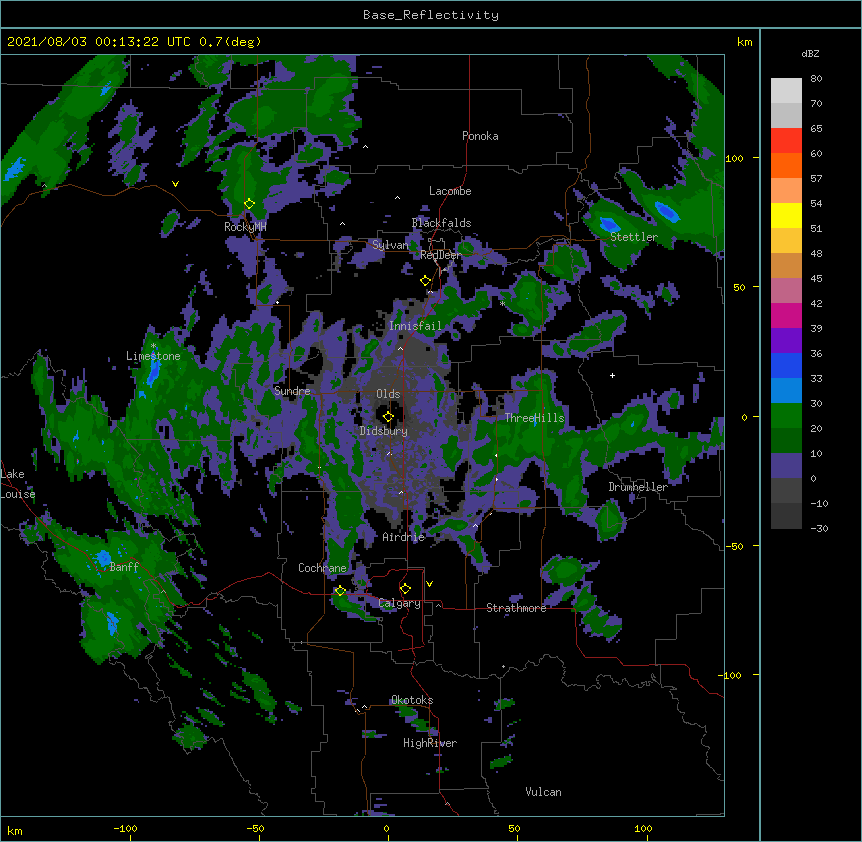862x842 pixels.
Task: Click the yellow radar site diamond between Olds and Didsbury
Action: click(388, 417)
